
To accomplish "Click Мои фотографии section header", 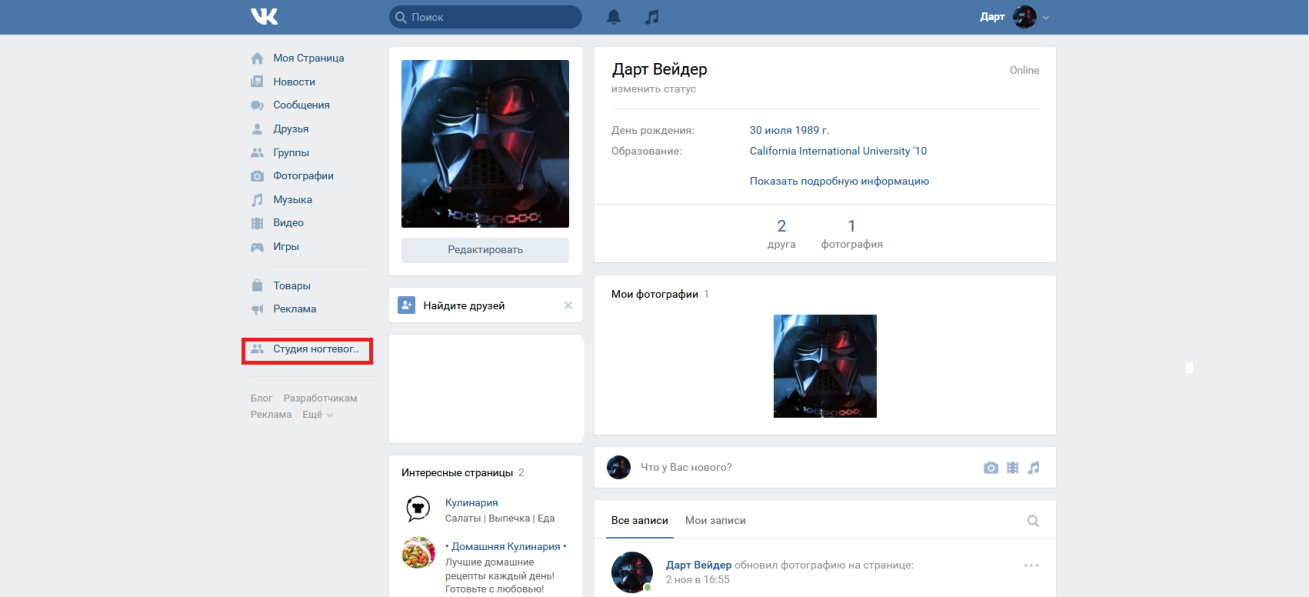I will (655, 294).
